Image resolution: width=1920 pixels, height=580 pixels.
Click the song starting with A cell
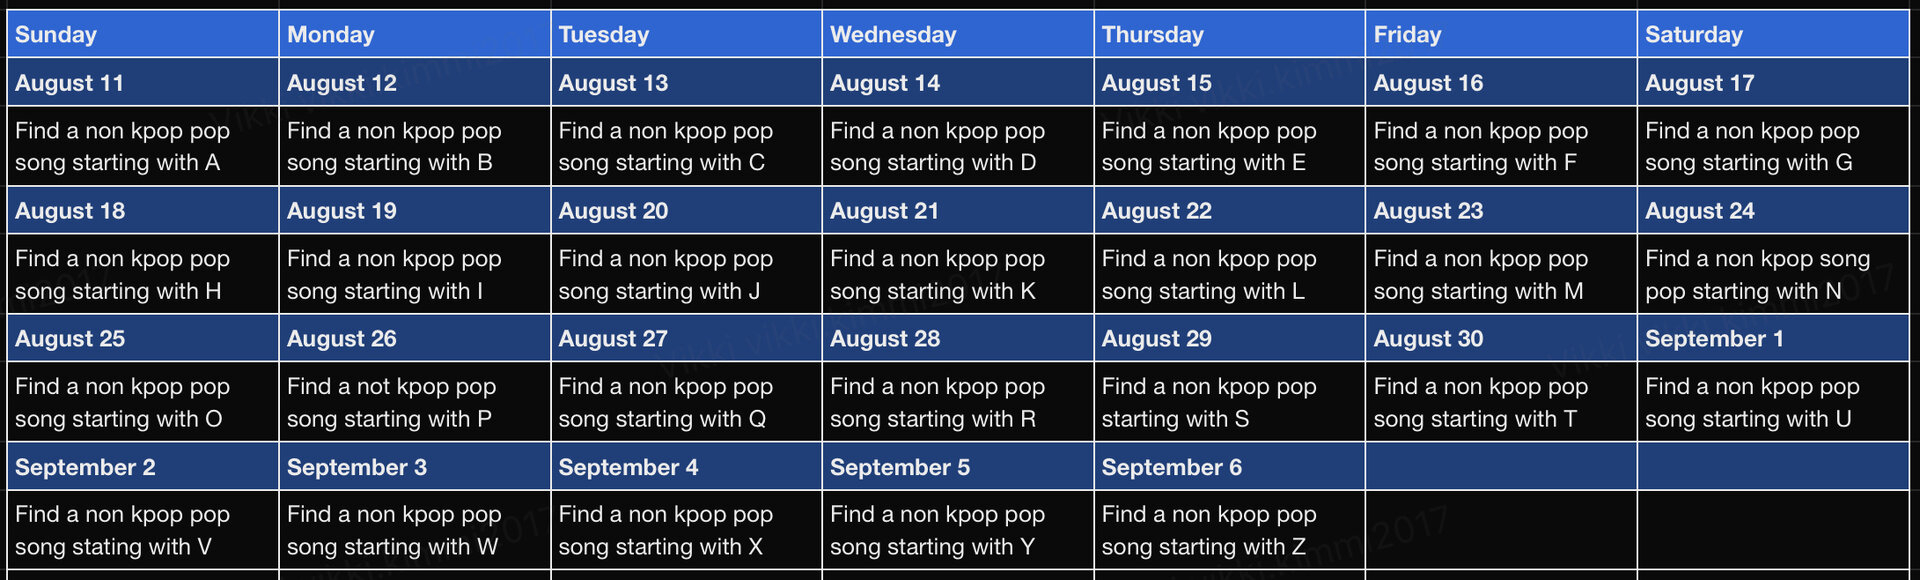tap(143, 146)
